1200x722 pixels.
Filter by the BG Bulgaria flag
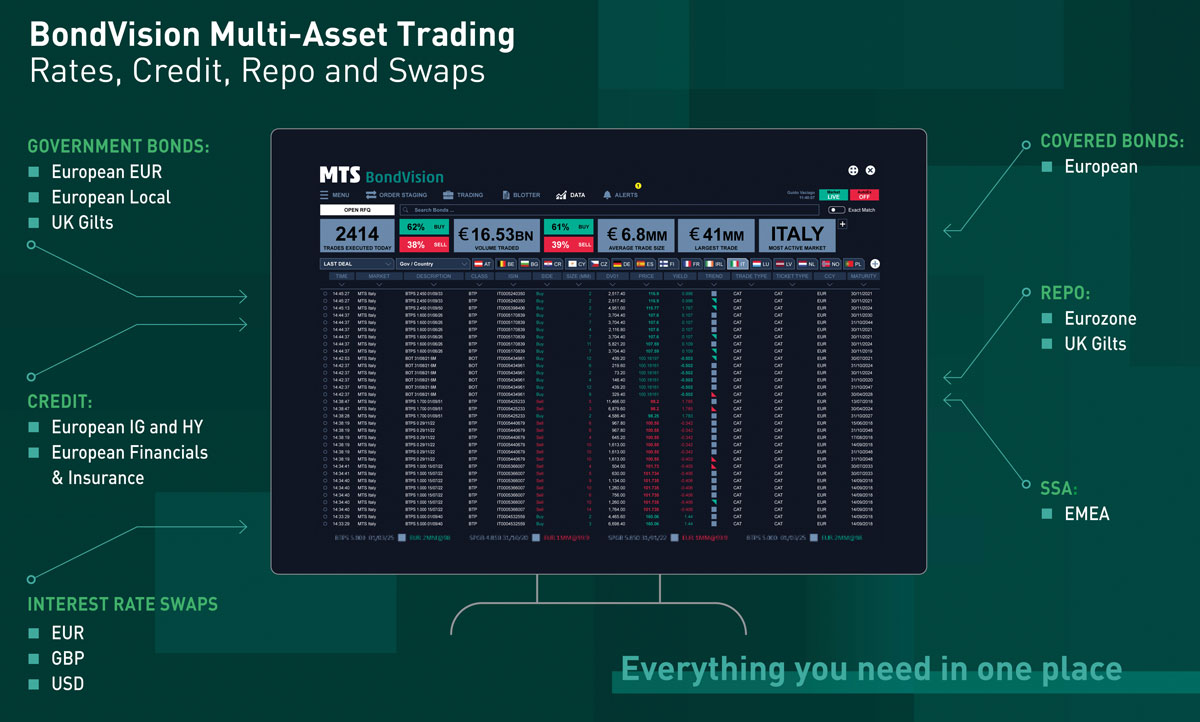pyautogui.click(x=530, y=264)
